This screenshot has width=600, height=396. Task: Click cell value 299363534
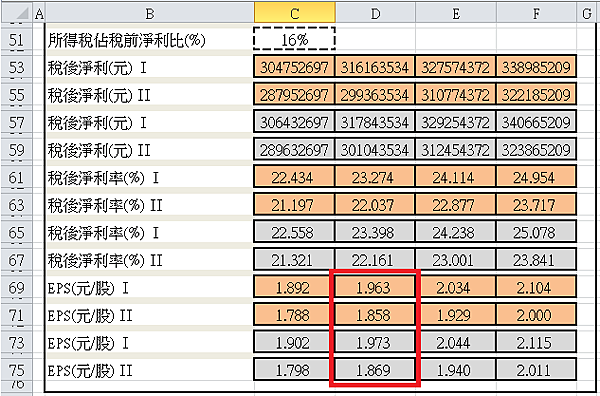(x=375, y=95)
